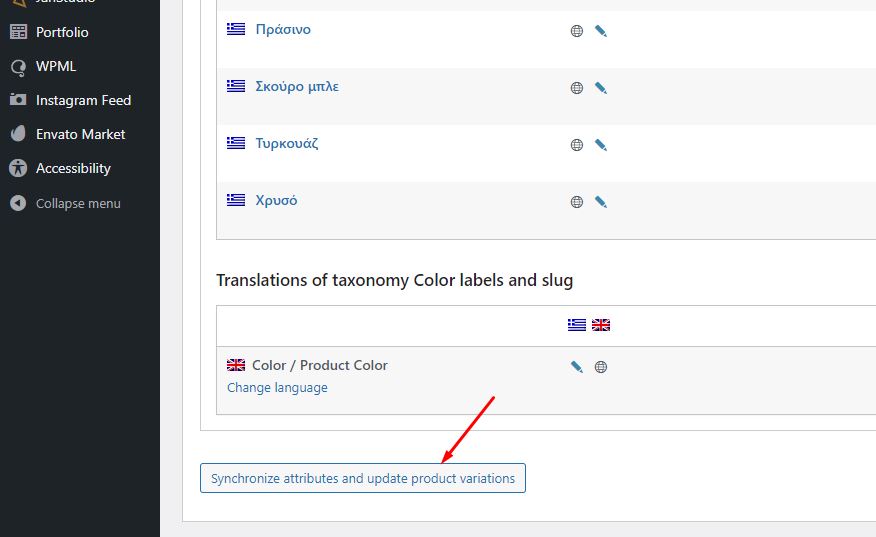Collapse the admin sidebar menu
Screen dimensions: 876x537
(x=77, y=203)
